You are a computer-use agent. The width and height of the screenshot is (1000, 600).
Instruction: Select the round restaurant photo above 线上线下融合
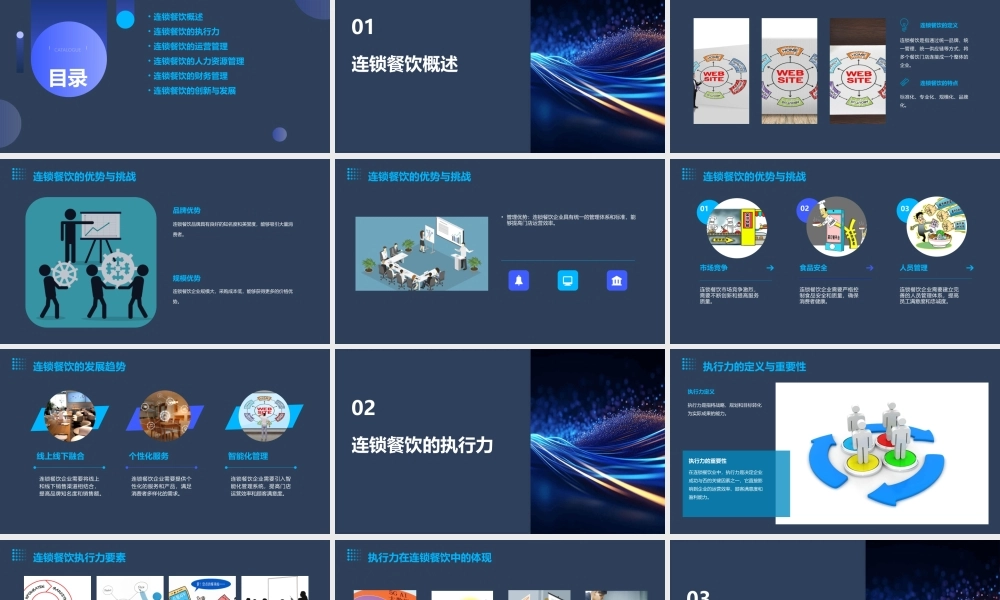tap(70, 416)
